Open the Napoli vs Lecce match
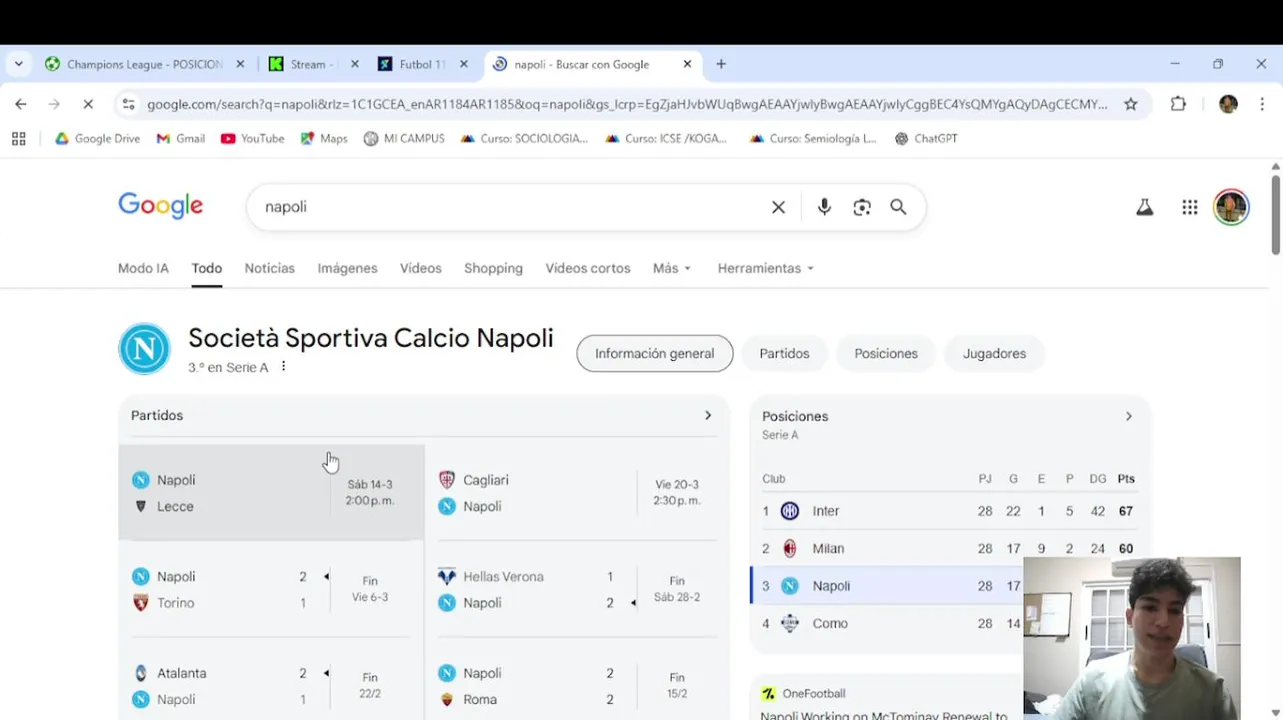Viewport: 1283px width, 720px height. [271, 493]
